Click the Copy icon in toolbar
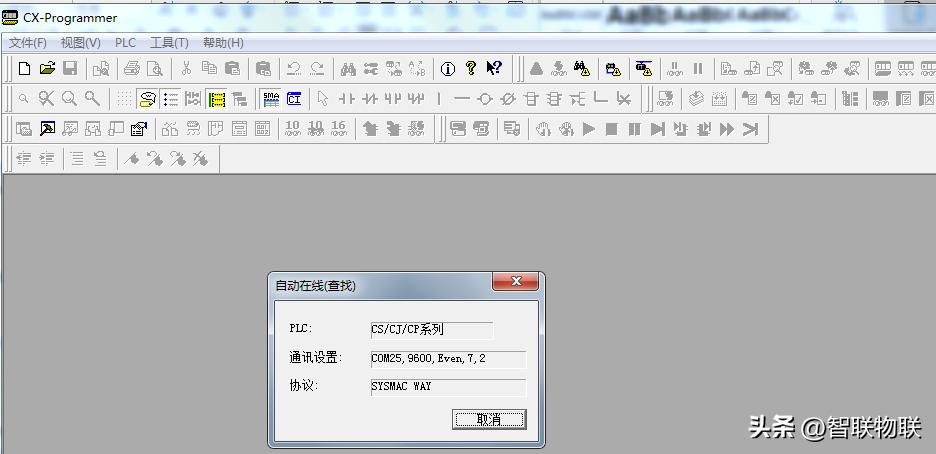This screenshot has height=454, width=936. click(x=209, y=69)
